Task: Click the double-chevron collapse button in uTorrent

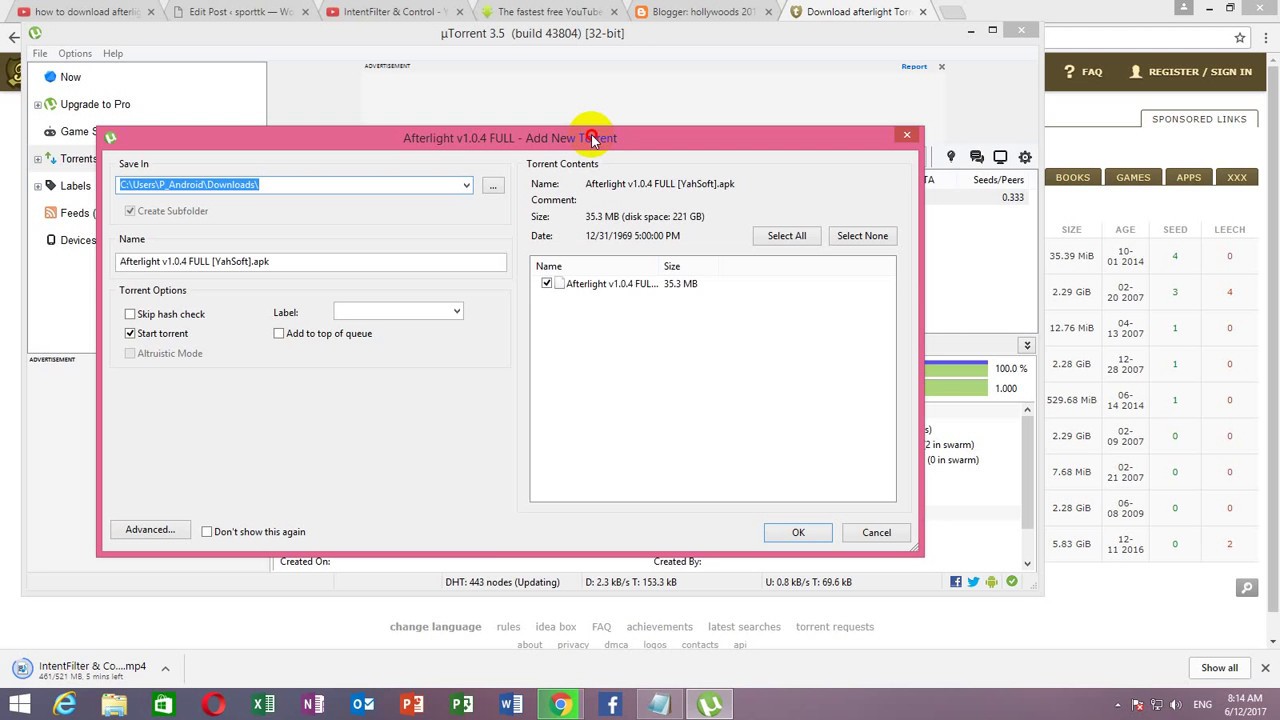Action: pyautogui.click(x=1027, y=345)
